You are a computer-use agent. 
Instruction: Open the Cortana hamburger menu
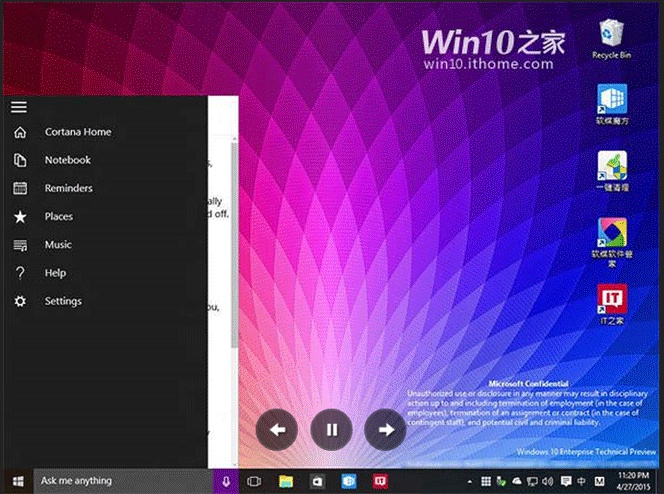(x=19, y=107)
